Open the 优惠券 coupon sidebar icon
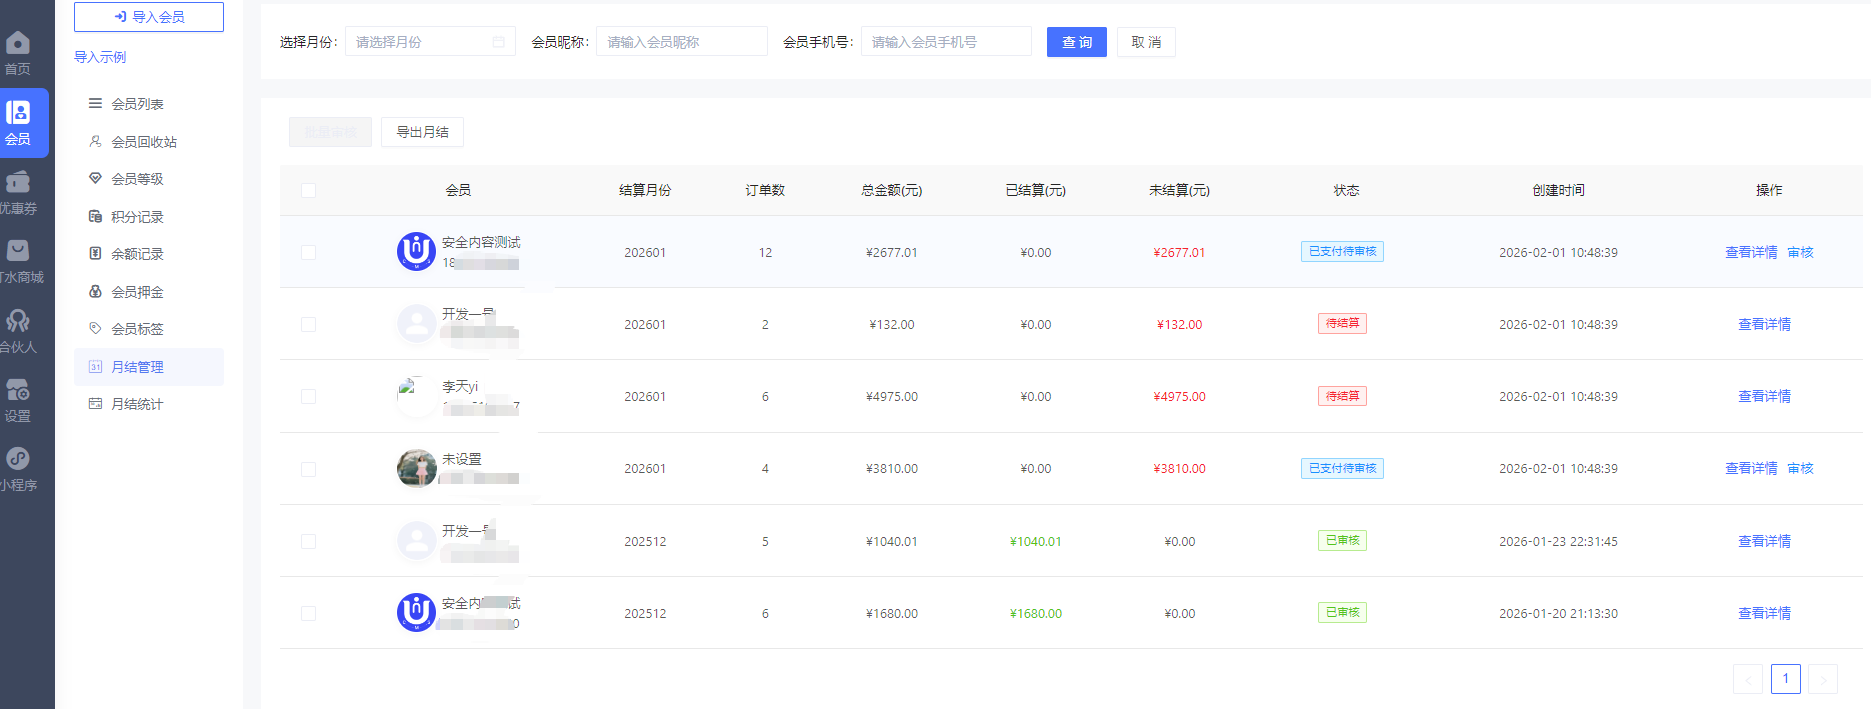 (x=18, y=183)
